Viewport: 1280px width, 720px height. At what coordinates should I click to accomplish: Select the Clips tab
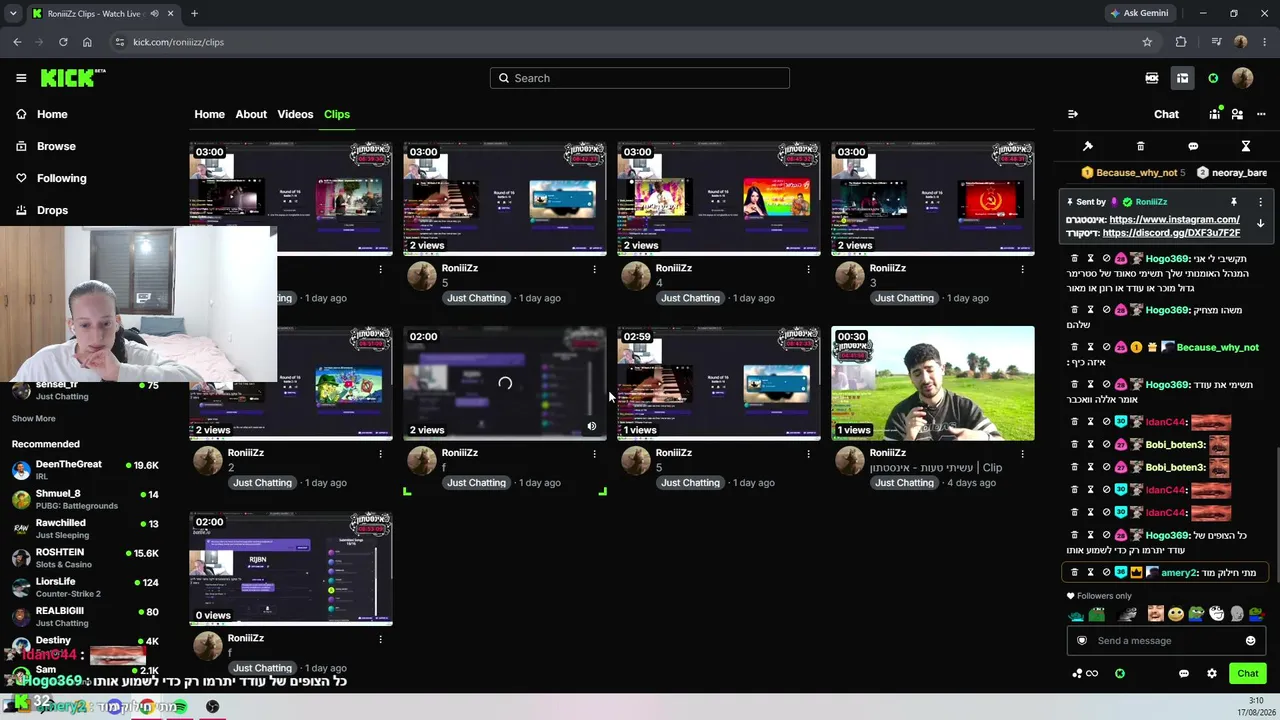coord(337,114)
